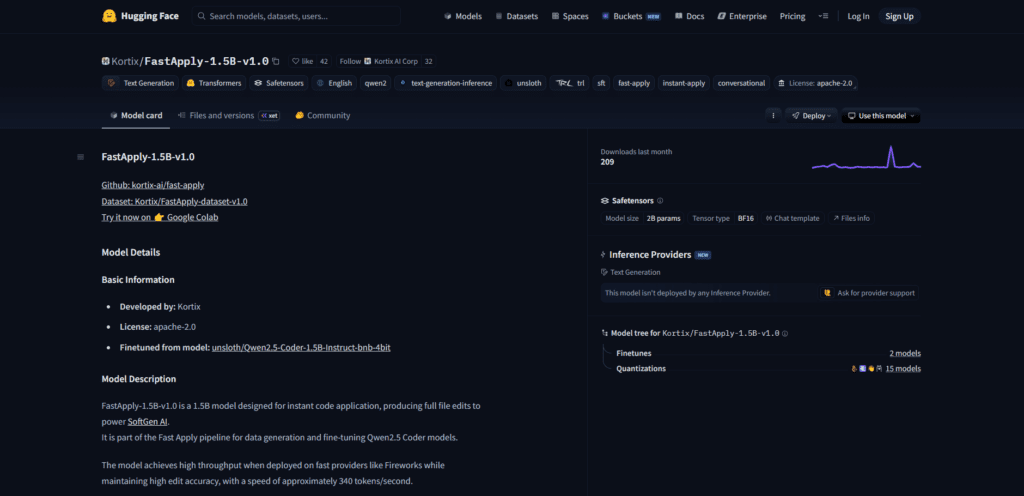
Task: Open Enterprise in the top navigation
Action: (742, 16)
